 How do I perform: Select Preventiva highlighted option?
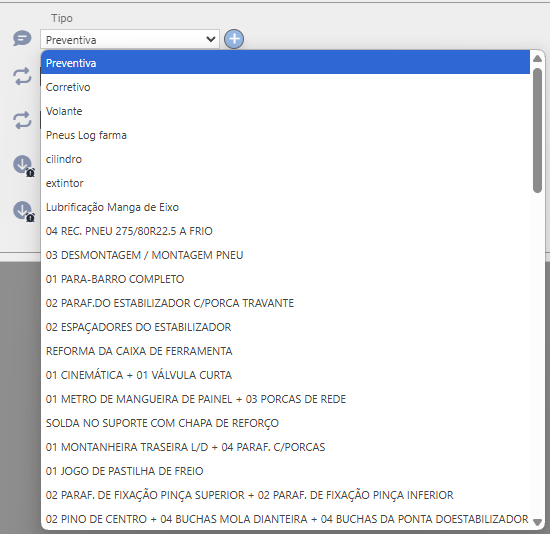285,63
